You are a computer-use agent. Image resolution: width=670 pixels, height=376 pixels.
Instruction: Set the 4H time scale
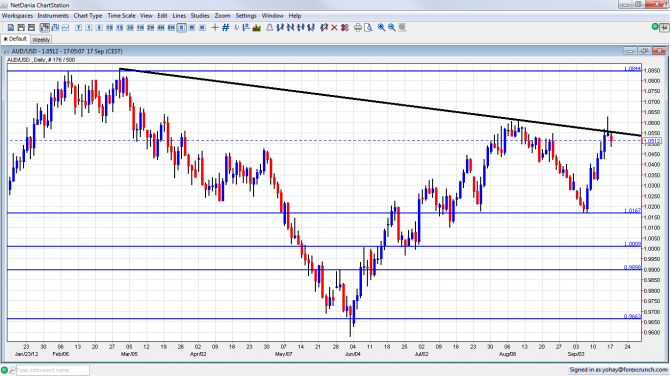161,27
